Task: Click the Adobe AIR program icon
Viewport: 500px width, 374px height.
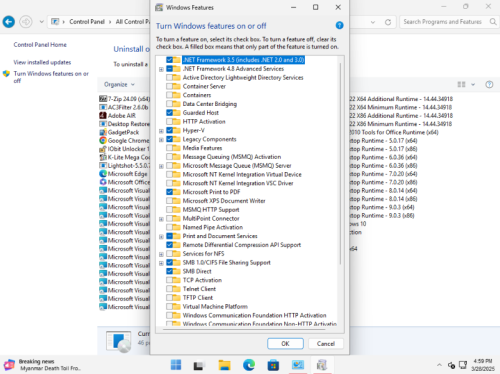Action: [x=103, y=115]
